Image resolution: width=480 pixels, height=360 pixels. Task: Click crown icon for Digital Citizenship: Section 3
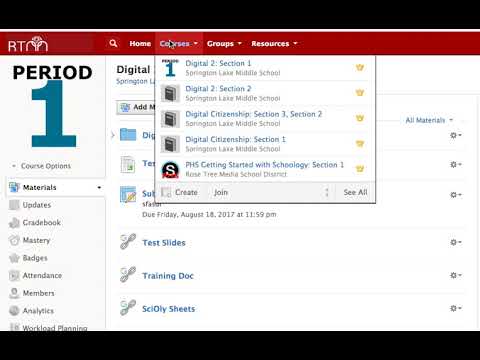coord(360,118)
